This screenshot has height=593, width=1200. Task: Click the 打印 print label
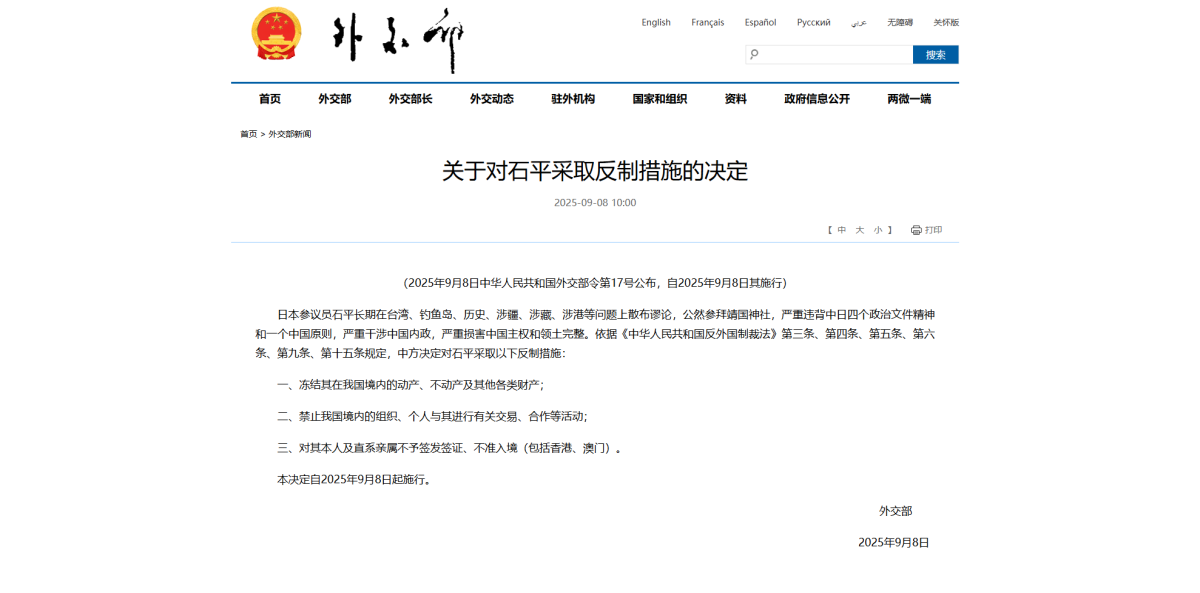coord(934,230)
